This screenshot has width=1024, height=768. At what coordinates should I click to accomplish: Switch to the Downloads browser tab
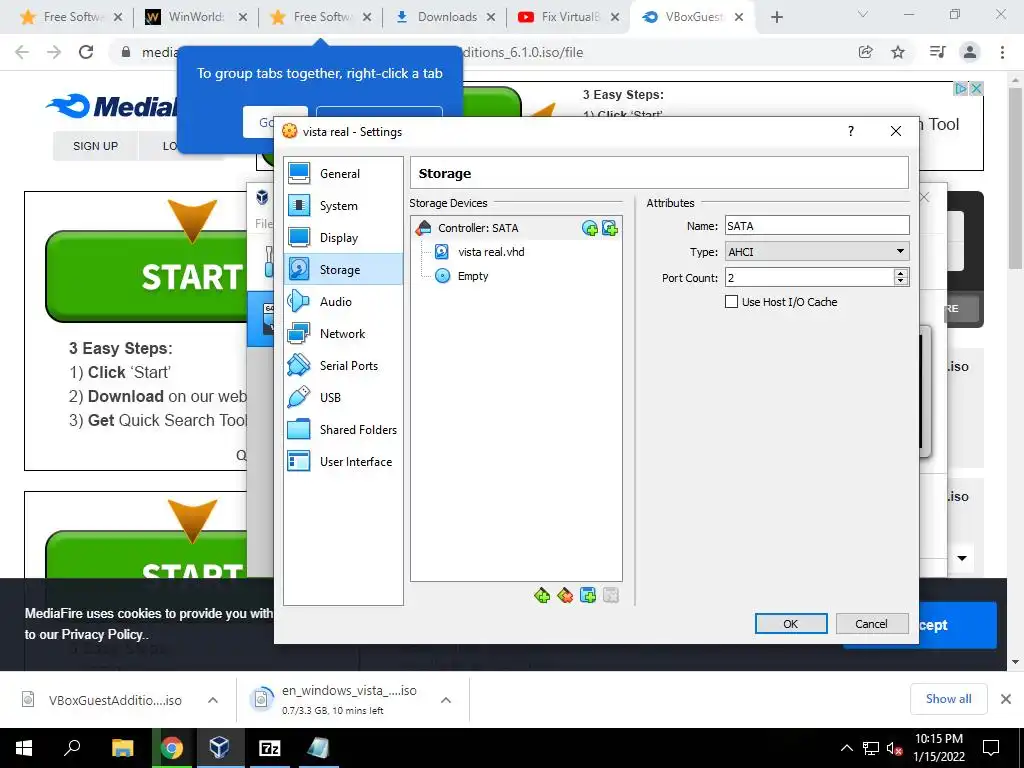click(447, 17)
